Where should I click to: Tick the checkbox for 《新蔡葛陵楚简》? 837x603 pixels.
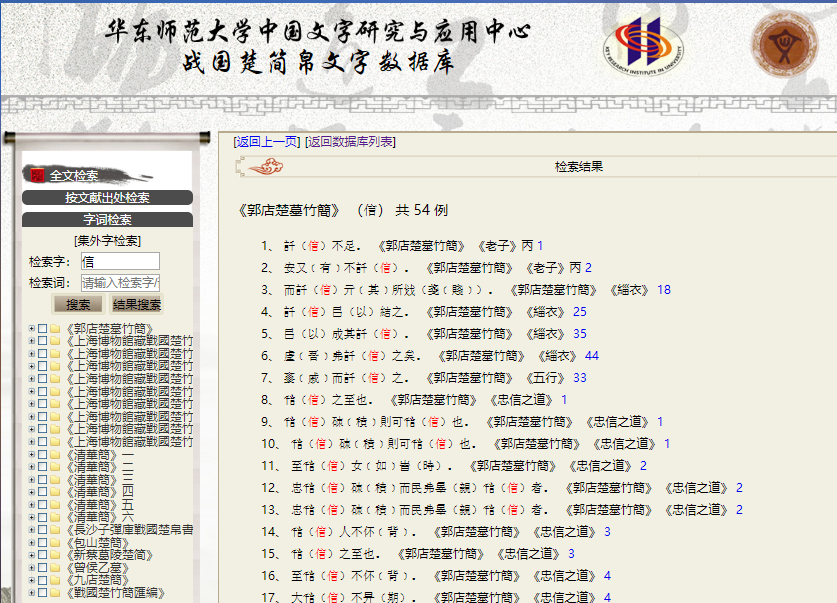tap(43, 555)
